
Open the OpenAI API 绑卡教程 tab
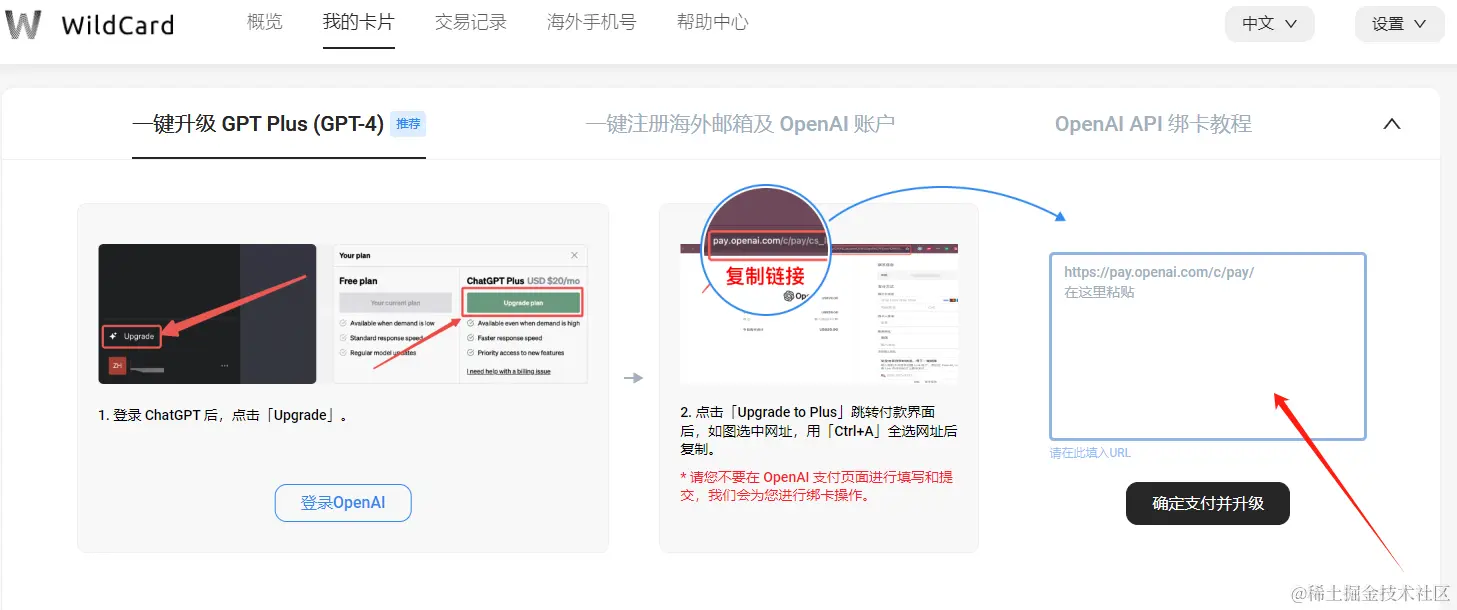1152,123
